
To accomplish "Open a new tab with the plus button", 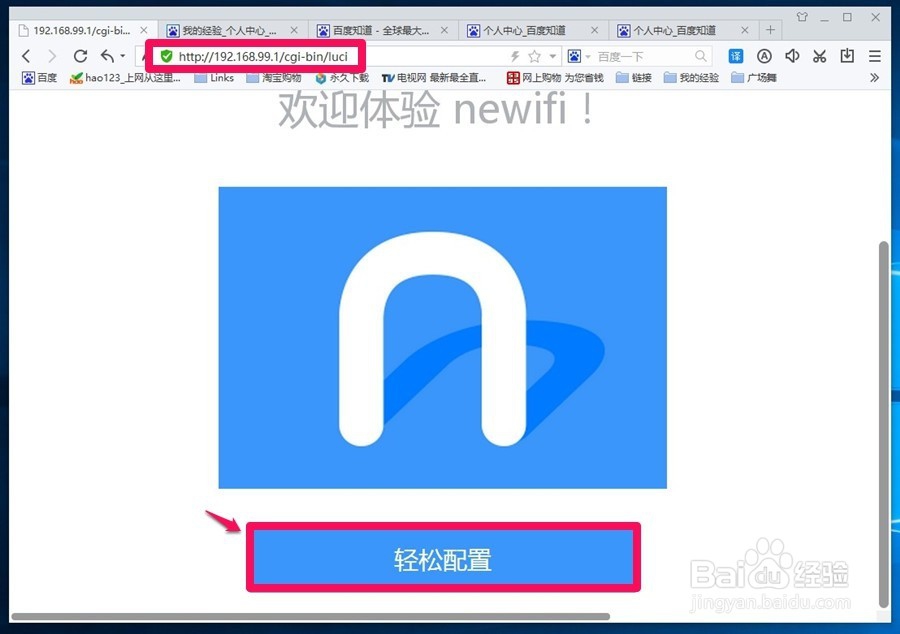I will click(x=770, y=30).
